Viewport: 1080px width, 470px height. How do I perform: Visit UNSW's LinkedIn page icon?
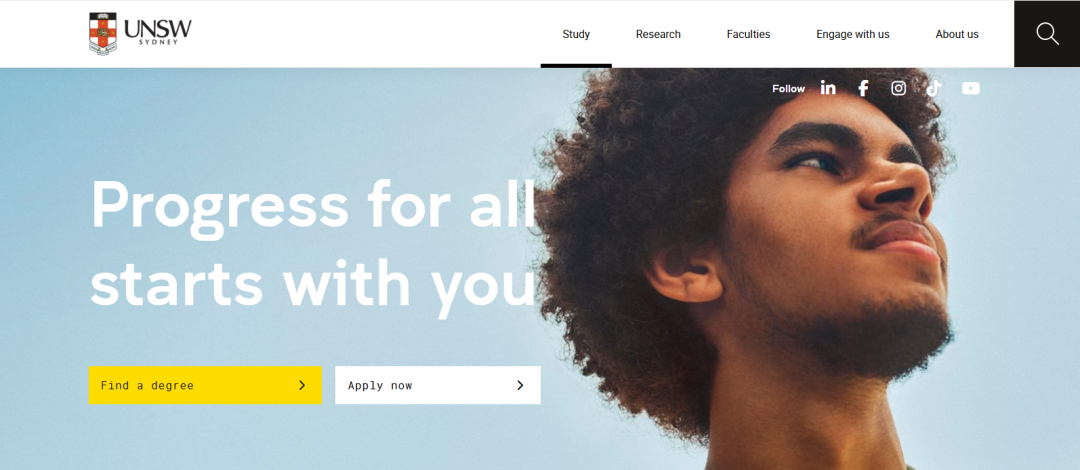(828, 88)
